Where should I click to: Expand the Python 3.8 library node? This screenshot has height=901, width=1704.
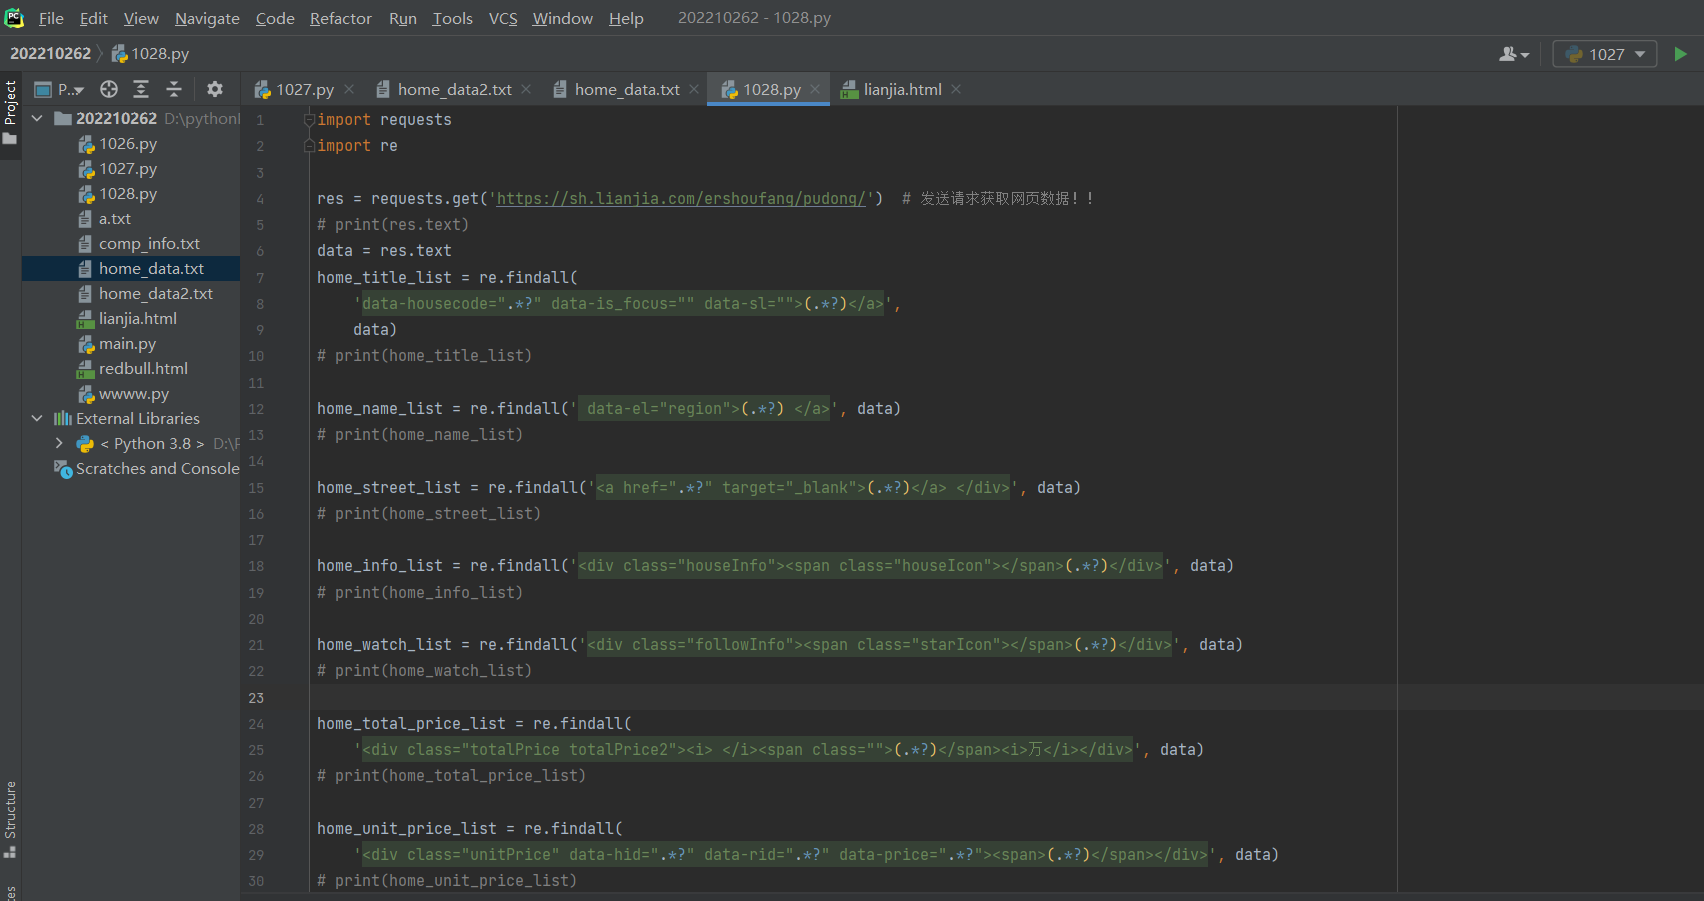point(59,443)
